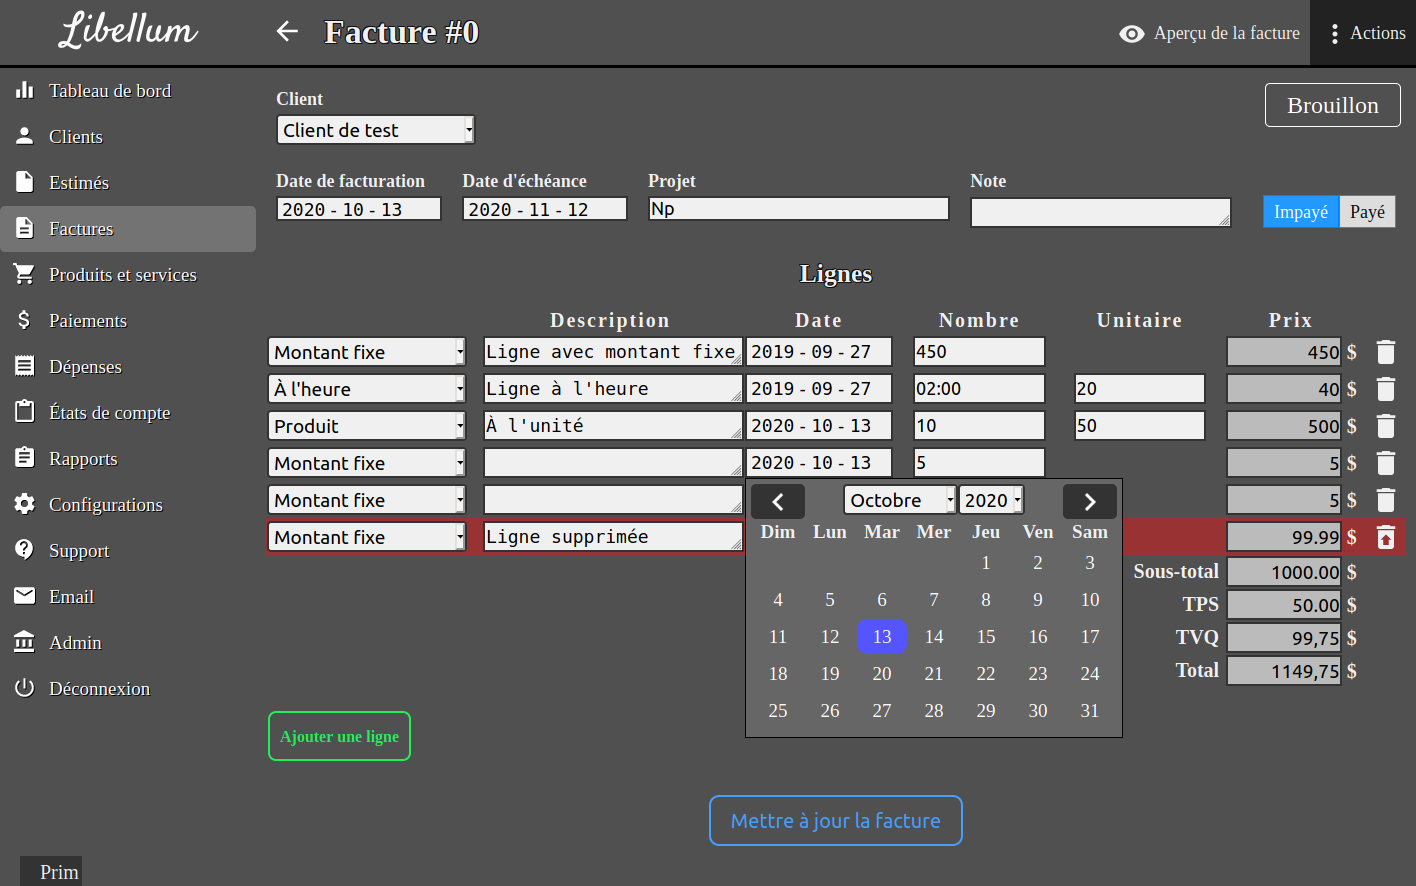
Task: Delete the 'Ligne avec montant fixe' row
Action: (x=1385, y=352)
